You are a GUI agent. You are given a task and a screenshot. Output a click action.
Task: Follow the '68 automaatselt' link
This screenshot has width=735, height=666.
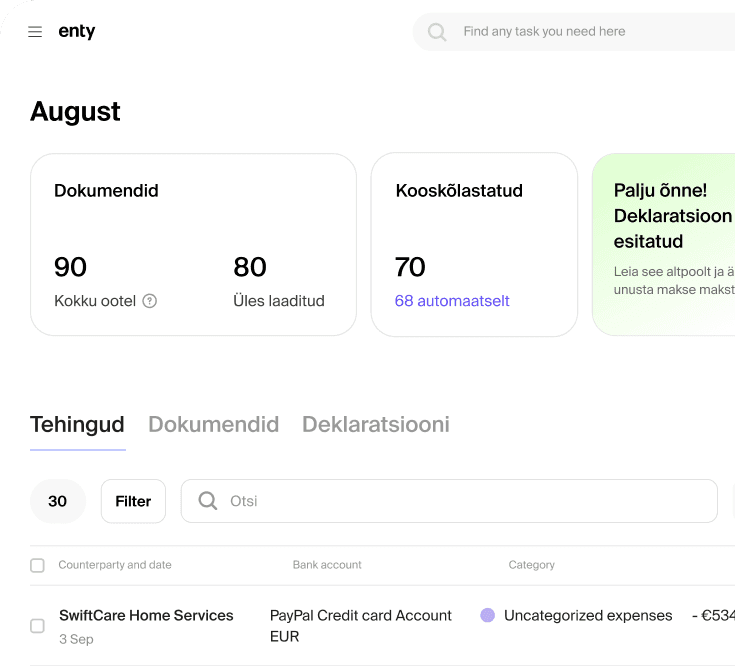tap(452, 301)
